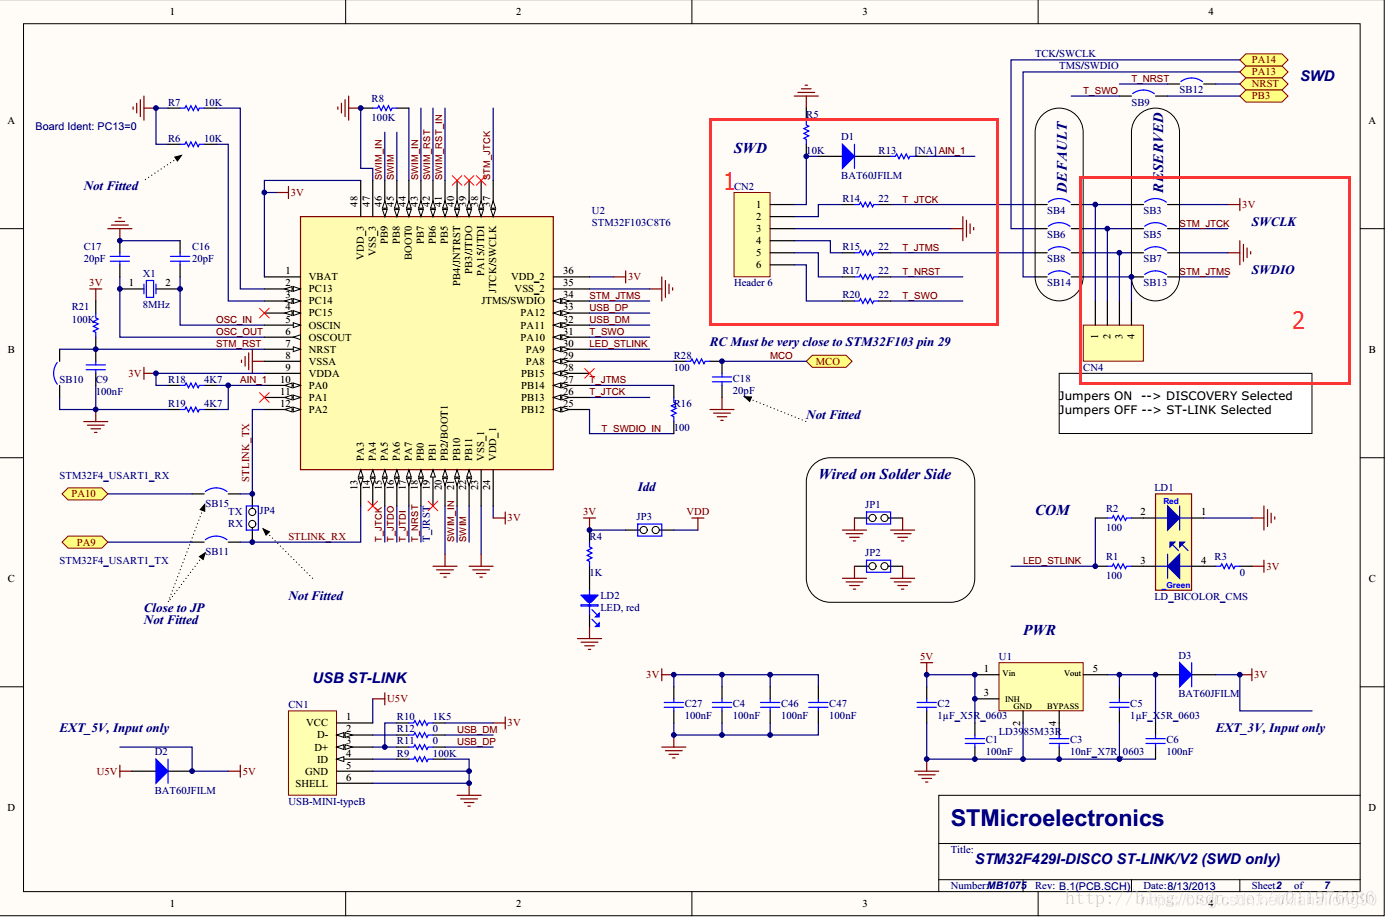The height and width of the screenshot is (918, 1386).
Task: Select the PA10 port tag
Action: pyautogui.click(x=84, y=493)
